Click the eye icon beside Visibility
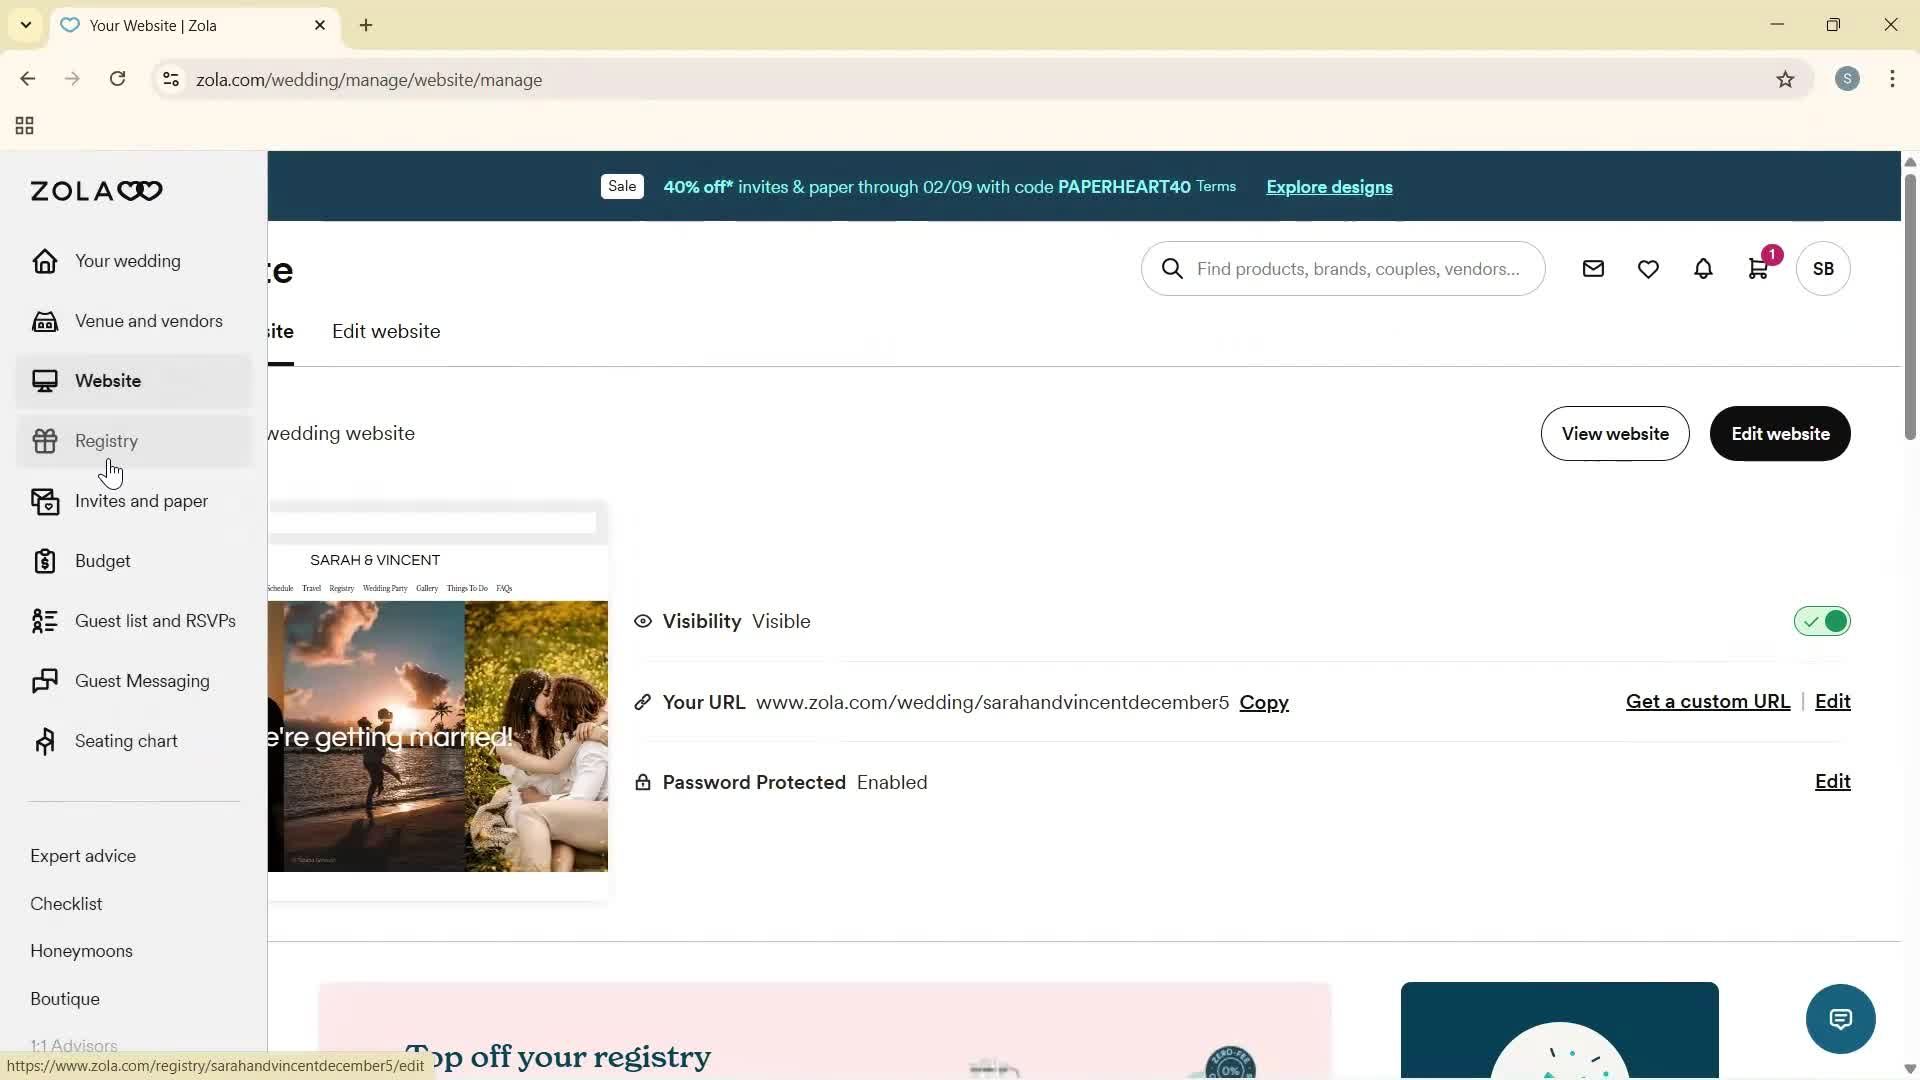 pyautogui.click(x=642, y=621)
